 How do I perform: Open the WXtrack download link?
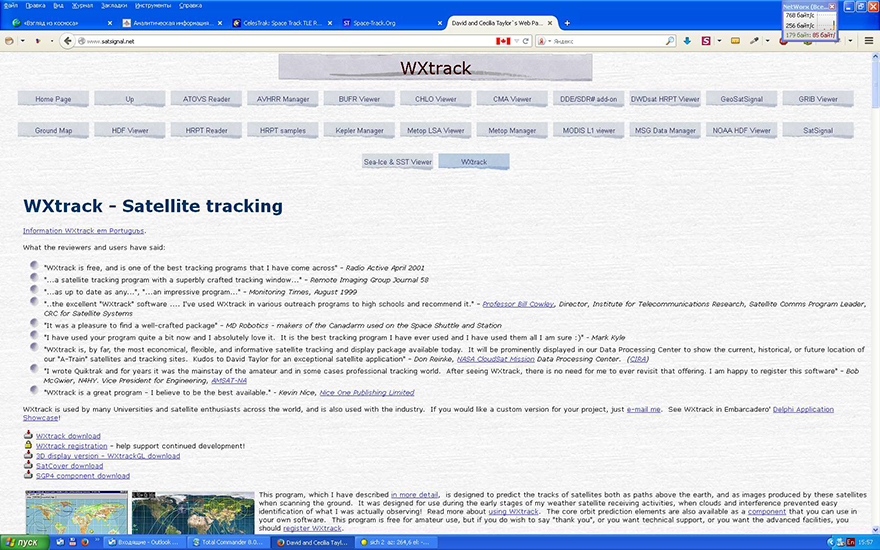pos(68,436)
